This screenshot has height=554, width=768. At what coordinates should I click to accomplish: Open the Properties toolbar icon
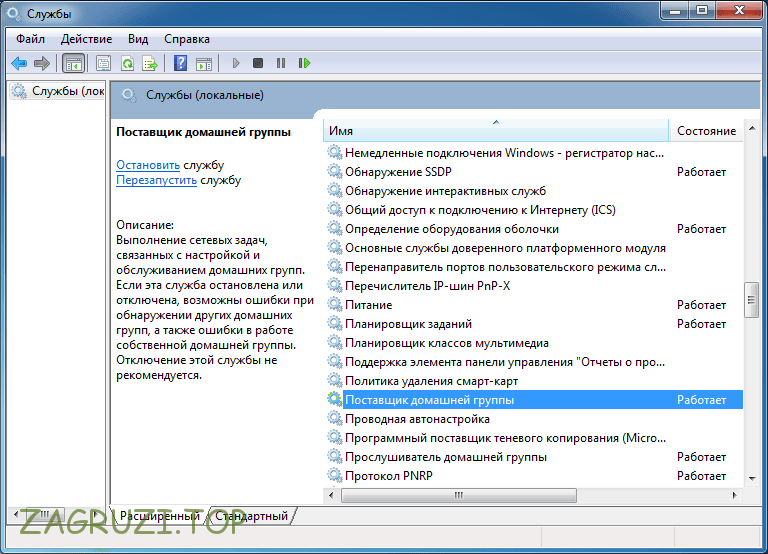click(103, 63)
